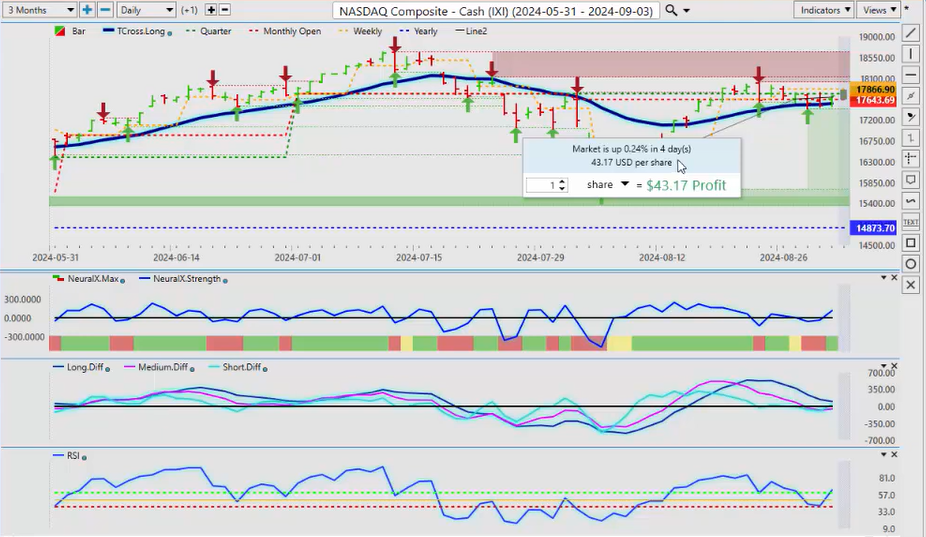Click the blue minus zoom-out button
This screenshot has height=537, width=926.
[x=105, y=9]
